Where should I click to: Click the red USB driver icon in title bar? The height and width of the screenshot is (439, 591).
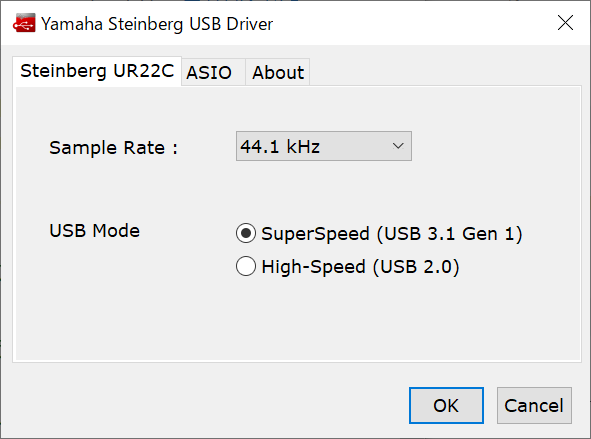(24, 23)
